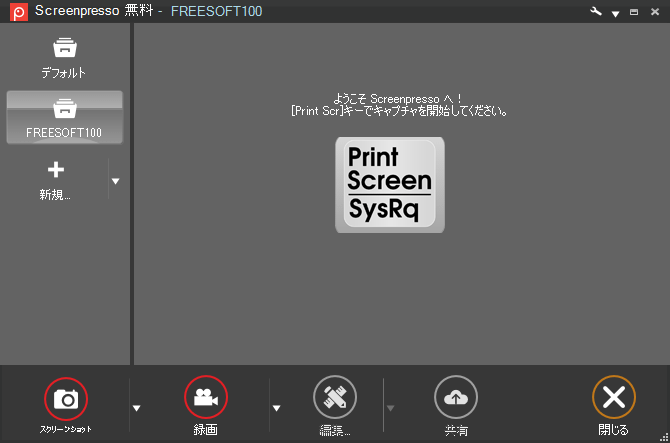
Task: Open the screenshot options dropdown arrow
Action: (x=136, y=408)
